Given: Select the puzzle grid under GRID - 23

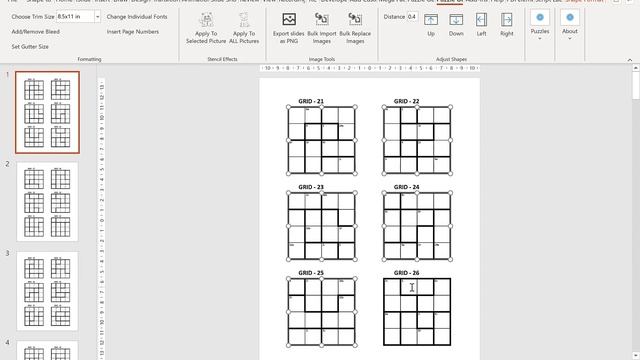Looking at the screenshot, I should coord(322,226).
